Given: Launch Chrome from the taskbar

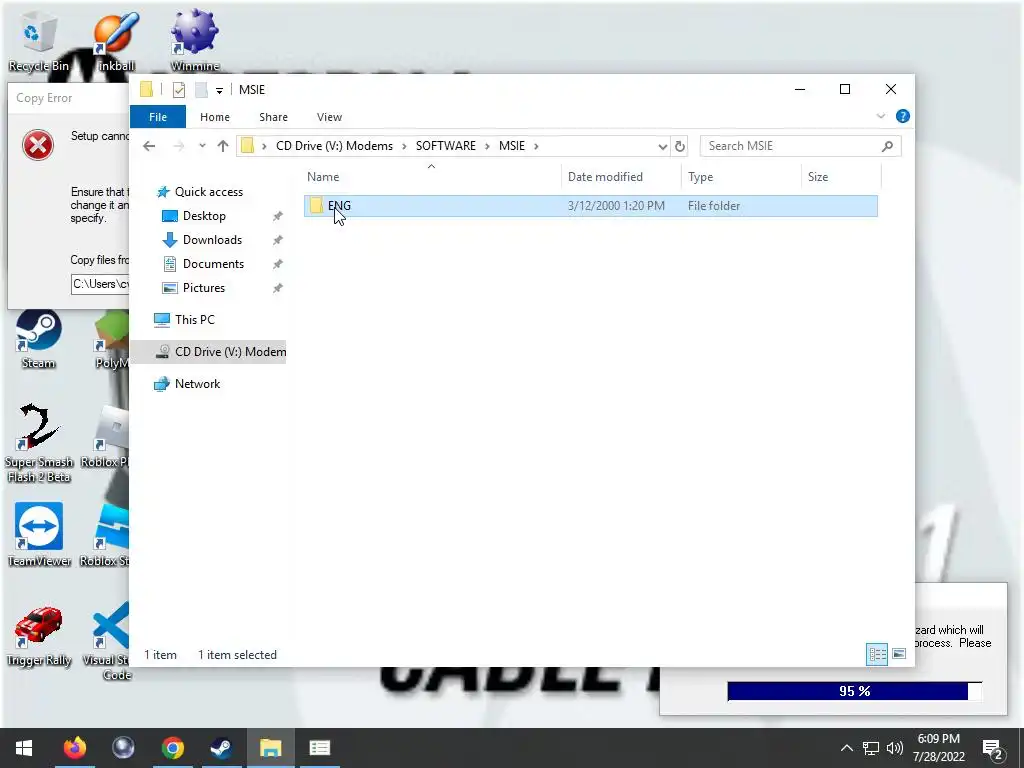Looking at the screenshot, I should 173,748.
